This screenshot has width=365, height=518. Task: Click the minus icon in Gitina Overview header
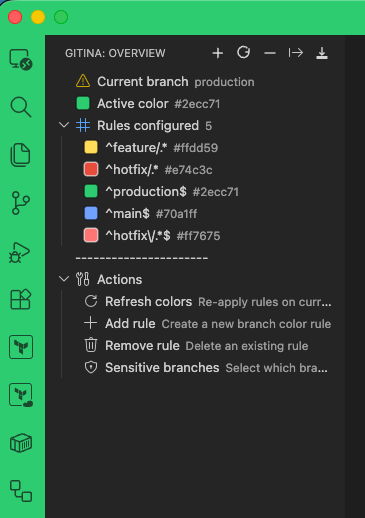(x=270, y=53)
